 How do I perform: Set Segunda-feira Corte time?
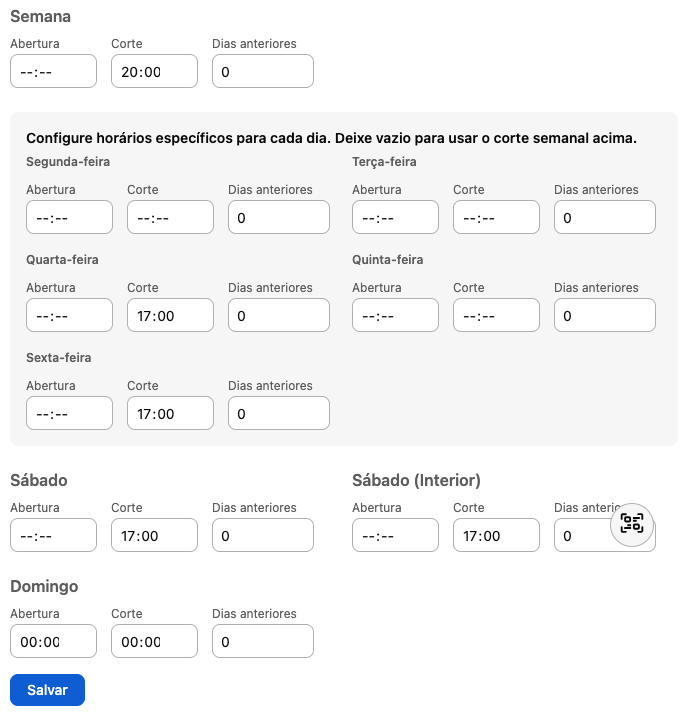point(170,217)
